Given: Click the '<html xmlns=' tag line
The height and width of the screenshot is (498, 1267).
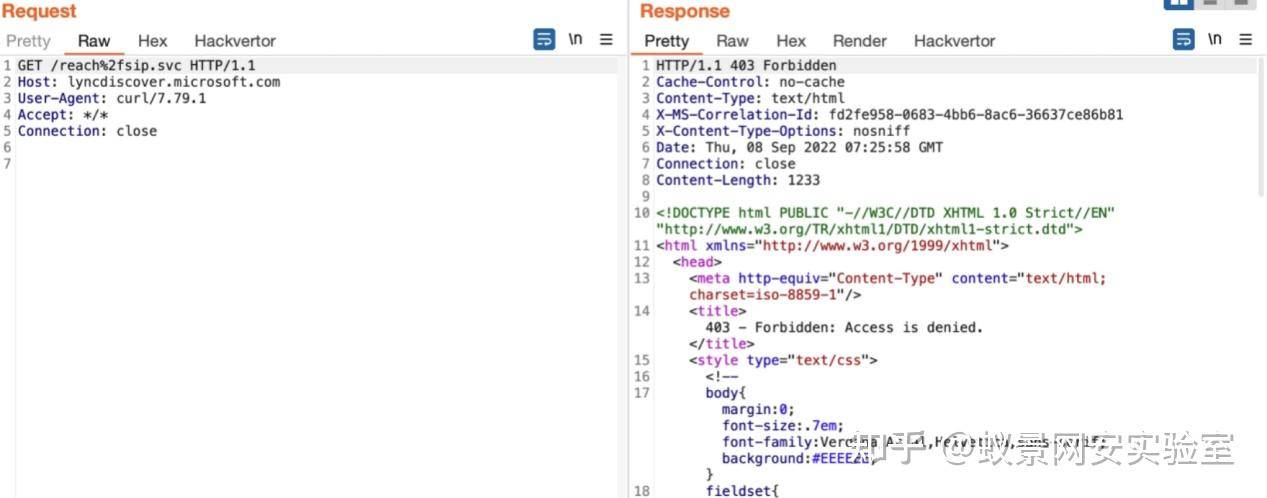Looking at the screenshot, I should pyautogui.click(x=832, y=245).
